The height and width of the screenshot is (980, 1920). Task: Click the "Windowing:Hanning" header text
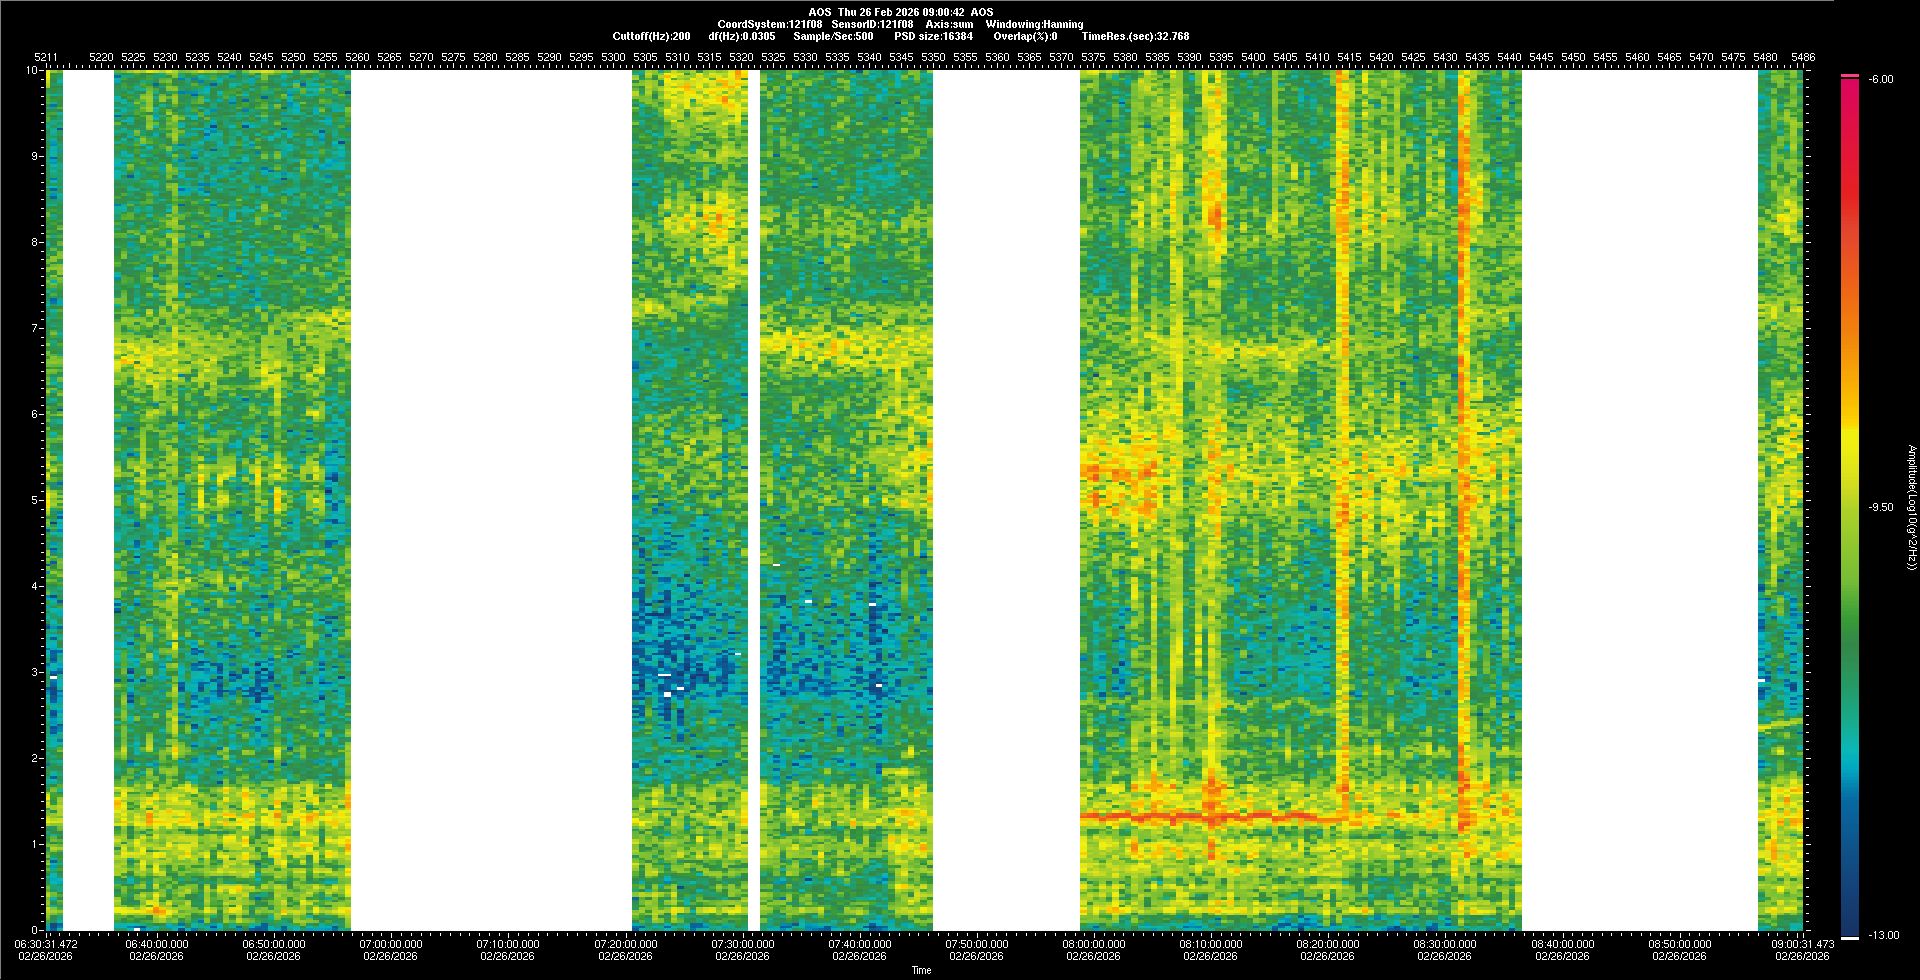coord(1034,24)
